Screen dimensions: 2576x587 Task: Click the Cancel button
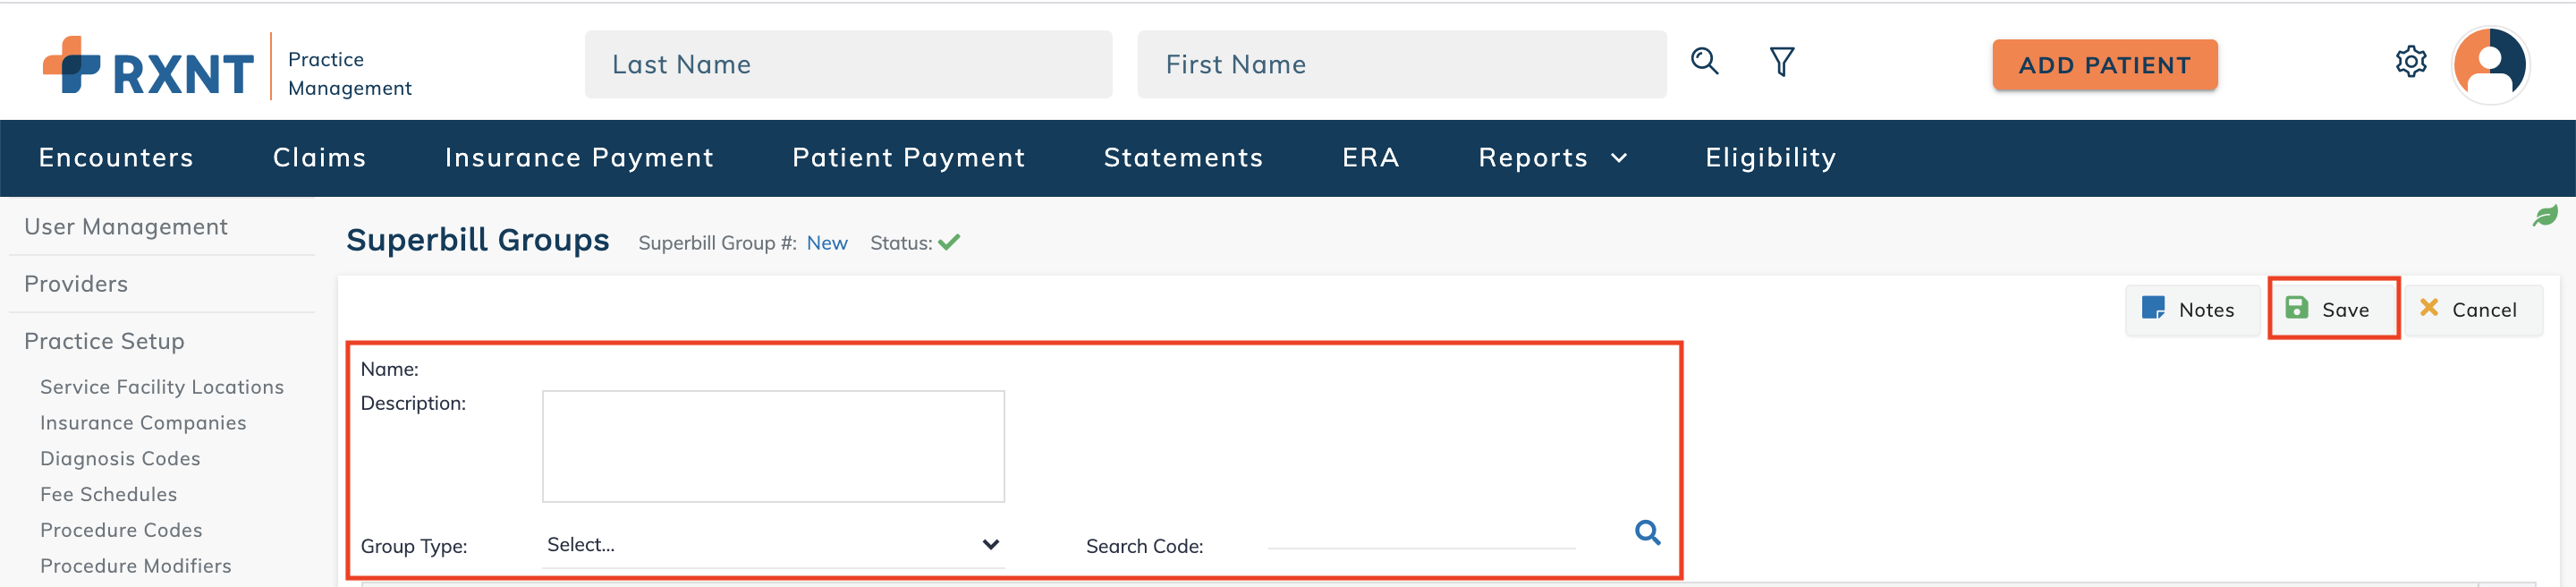[x=2469, y=309]
